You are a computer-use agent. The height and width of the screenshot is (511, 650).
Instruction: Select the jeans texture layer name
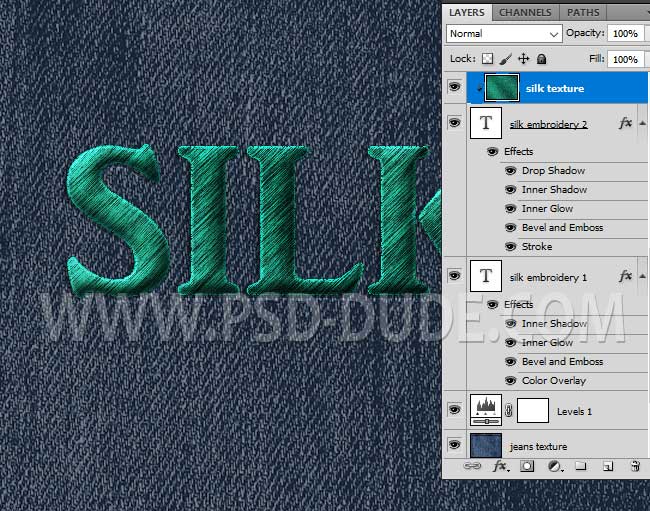[538, 446]
